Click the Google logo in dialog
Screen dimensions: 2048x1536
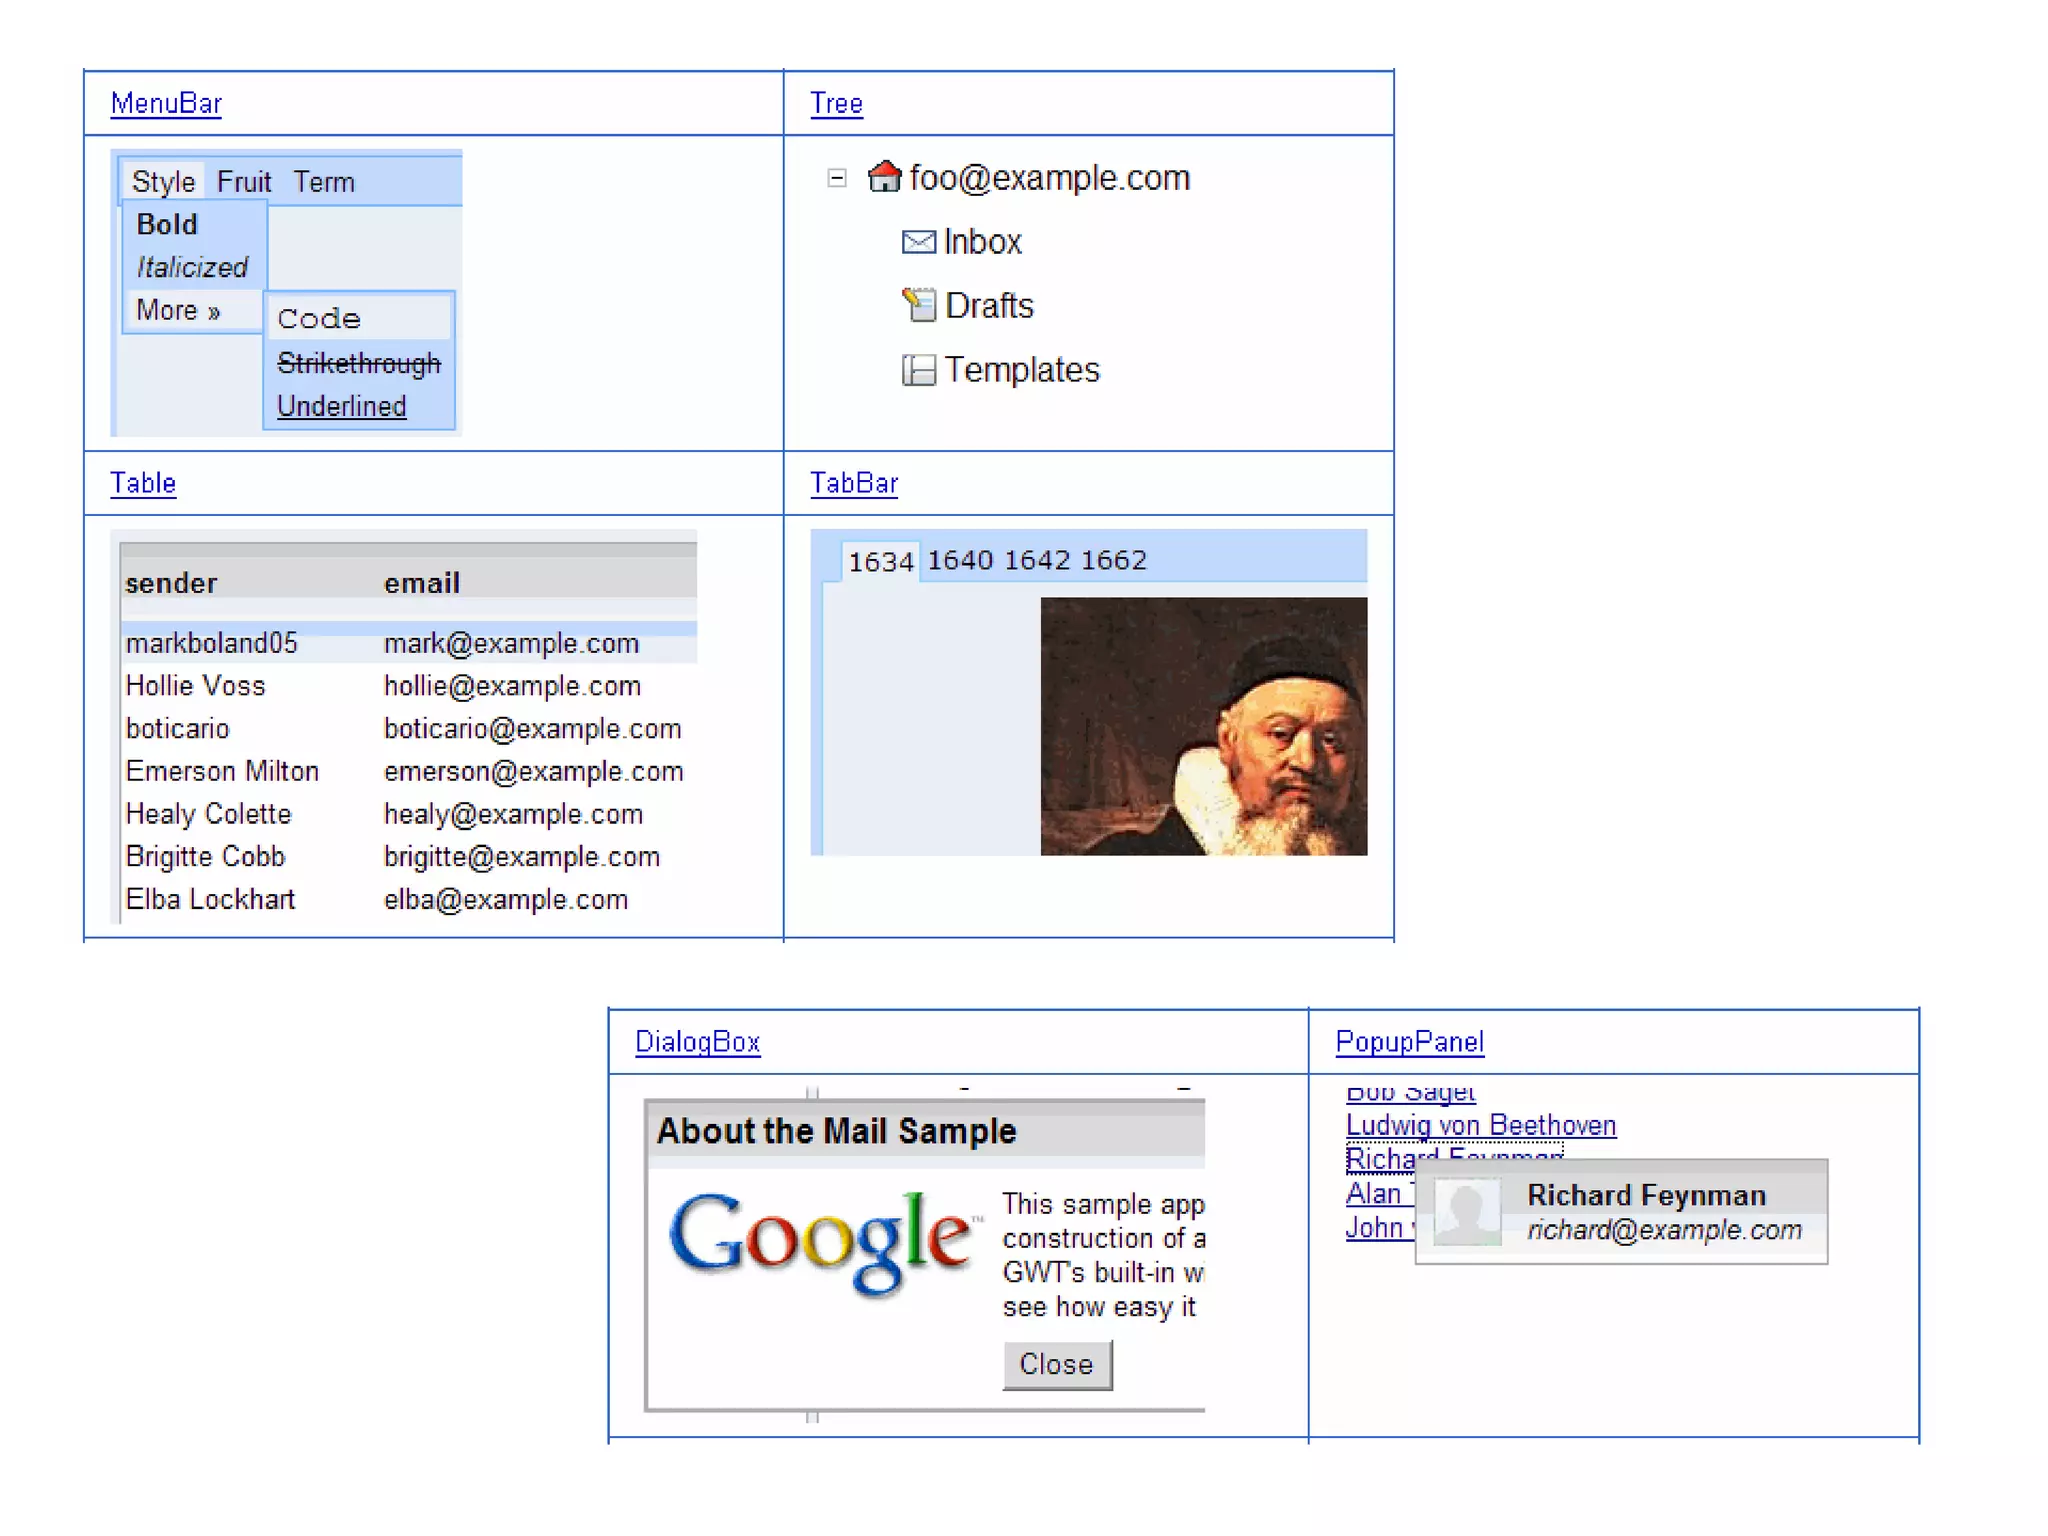(822, 1241)
